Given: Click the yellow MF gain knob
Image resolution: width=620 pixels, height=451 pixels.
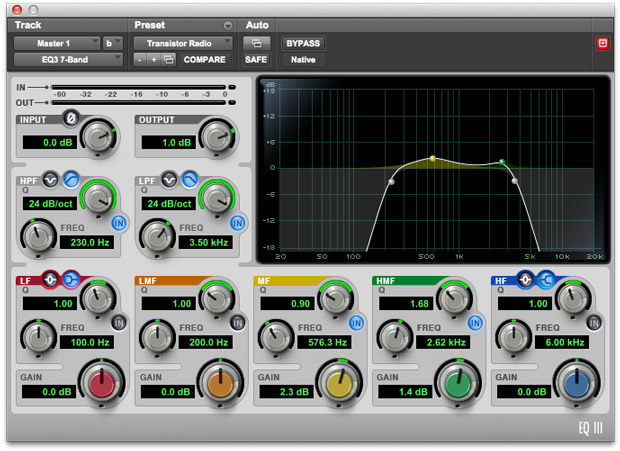Looking at the screenshot, I should (339, 383).
